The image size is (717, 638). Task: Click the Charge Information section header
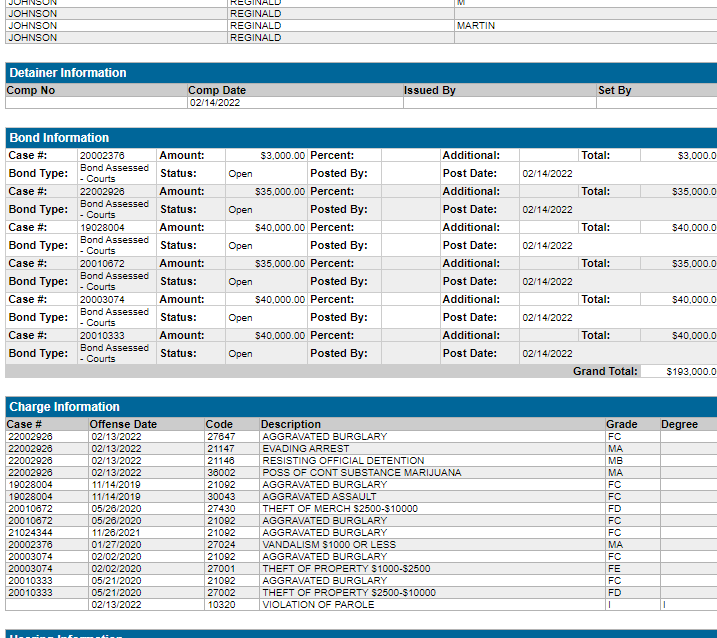tap(64, 407)
